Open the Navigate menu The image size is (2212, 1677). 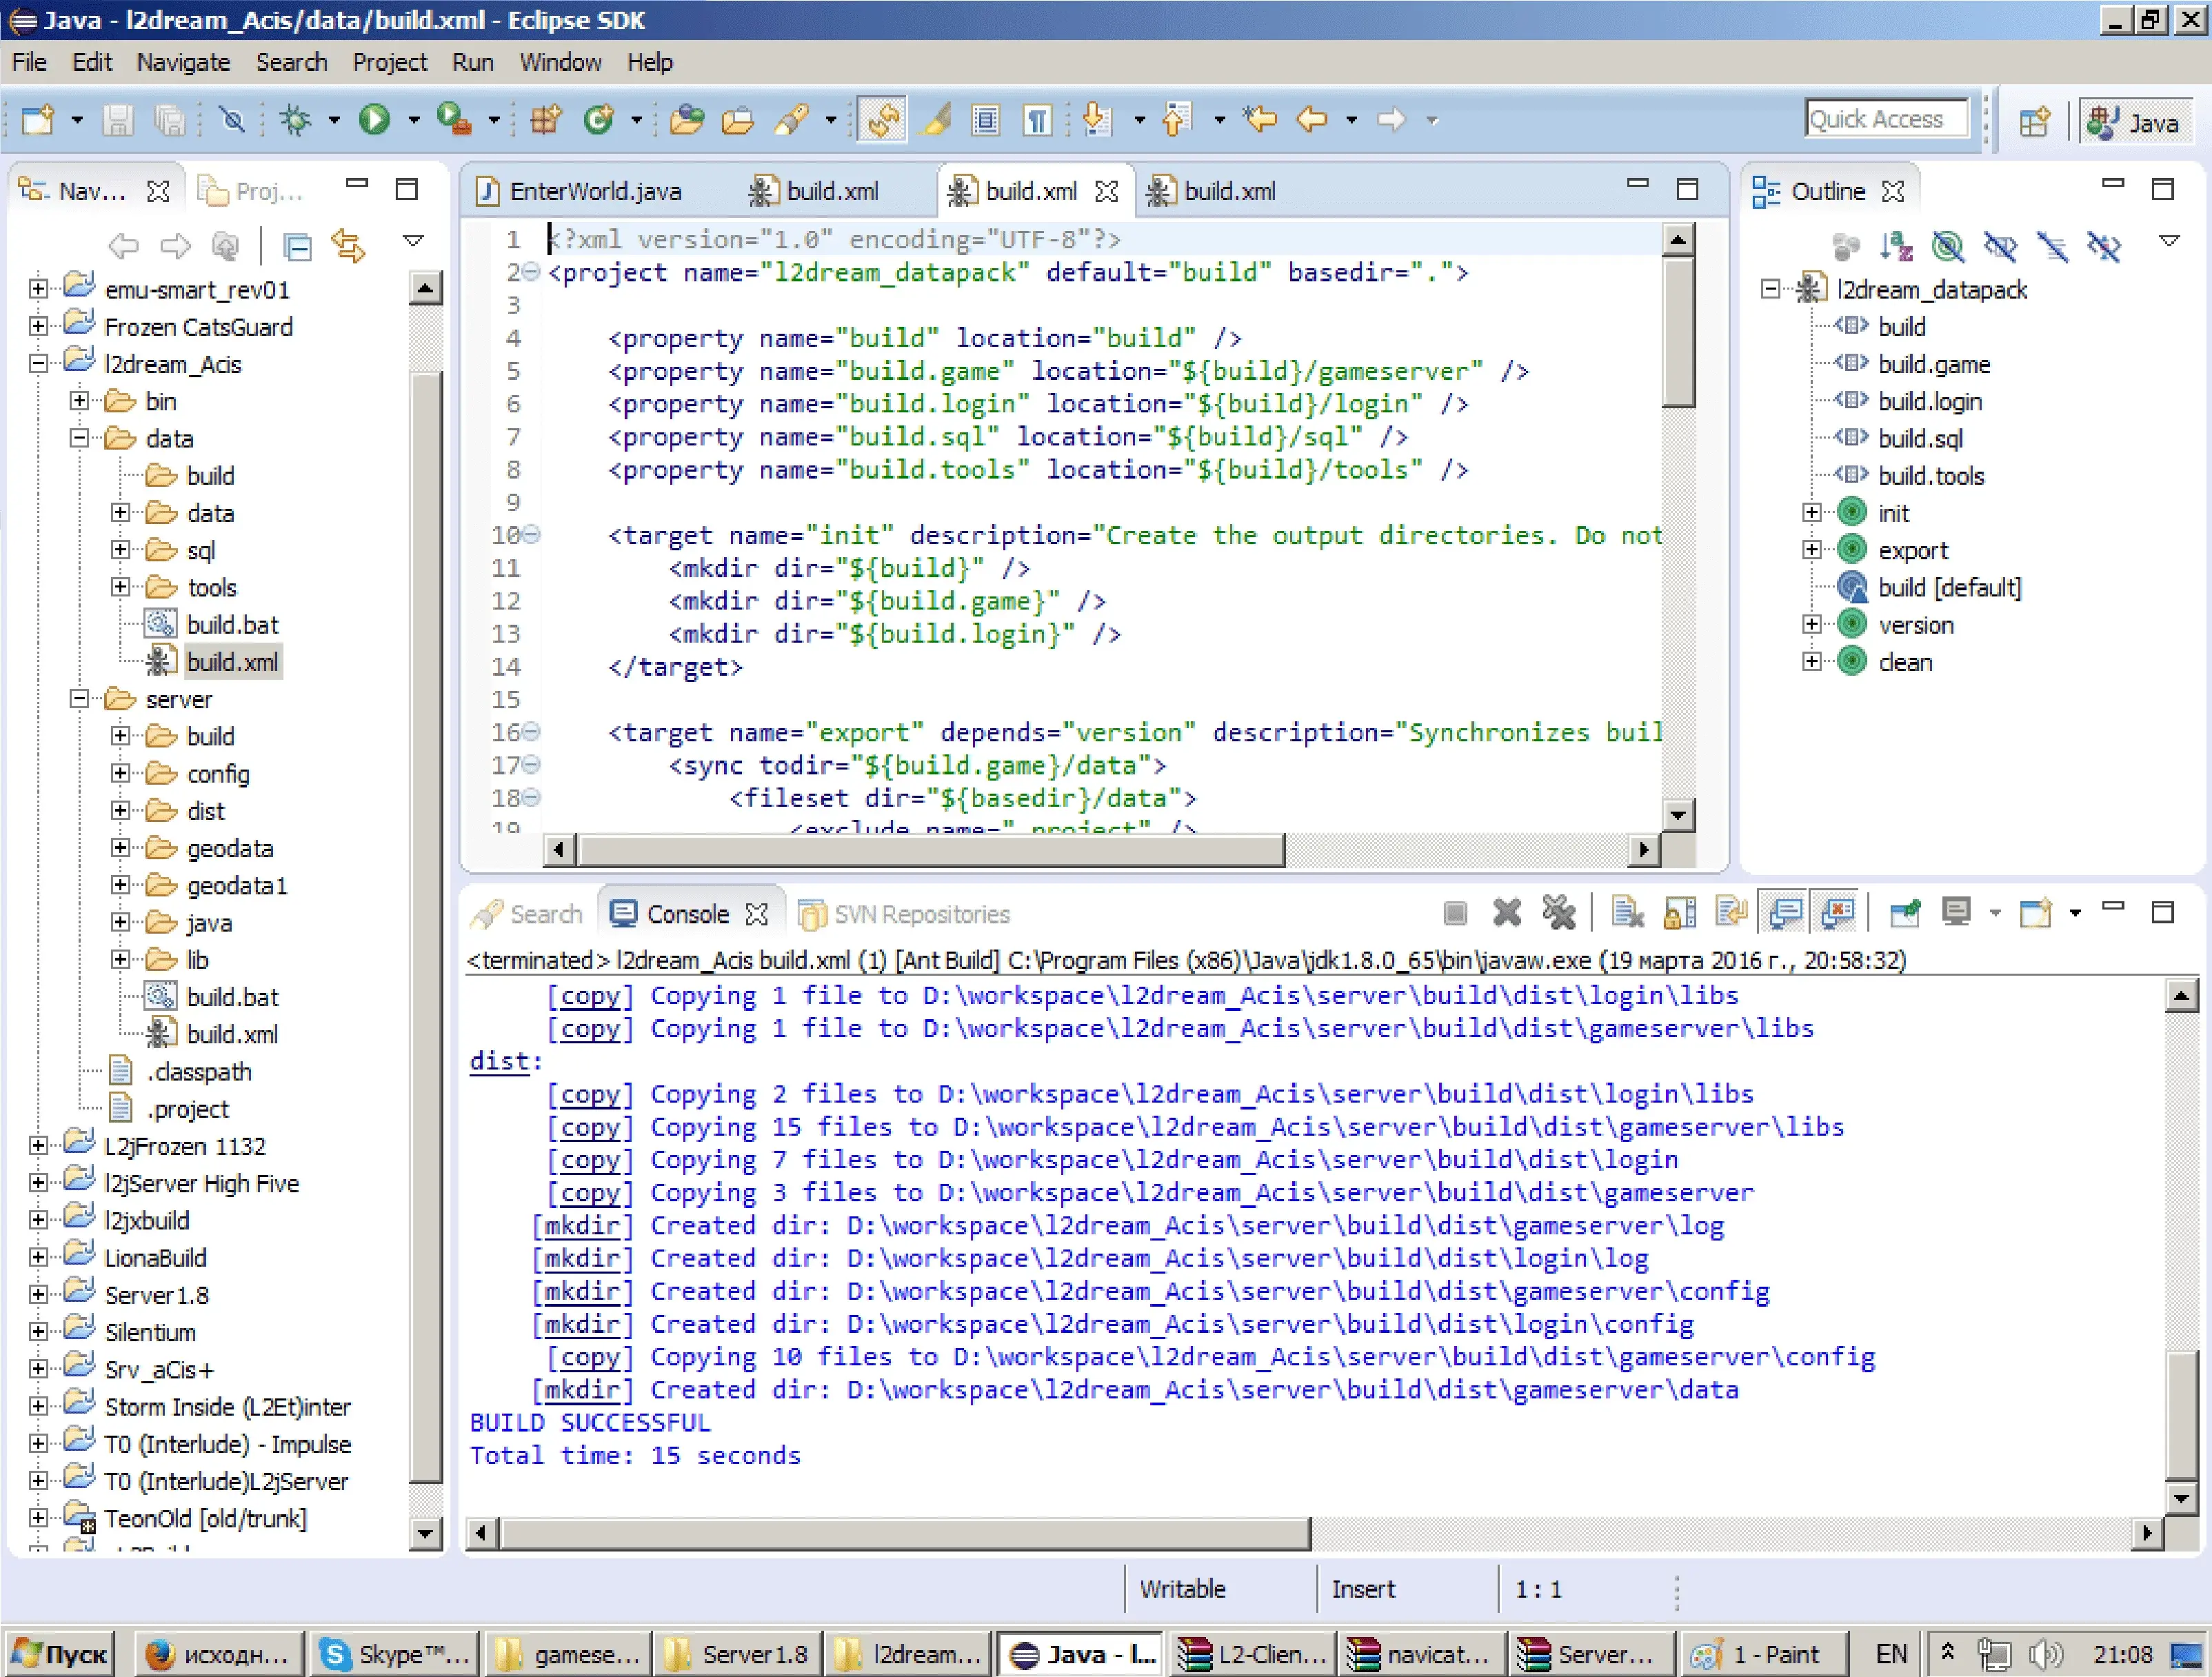tap(183, 62)
